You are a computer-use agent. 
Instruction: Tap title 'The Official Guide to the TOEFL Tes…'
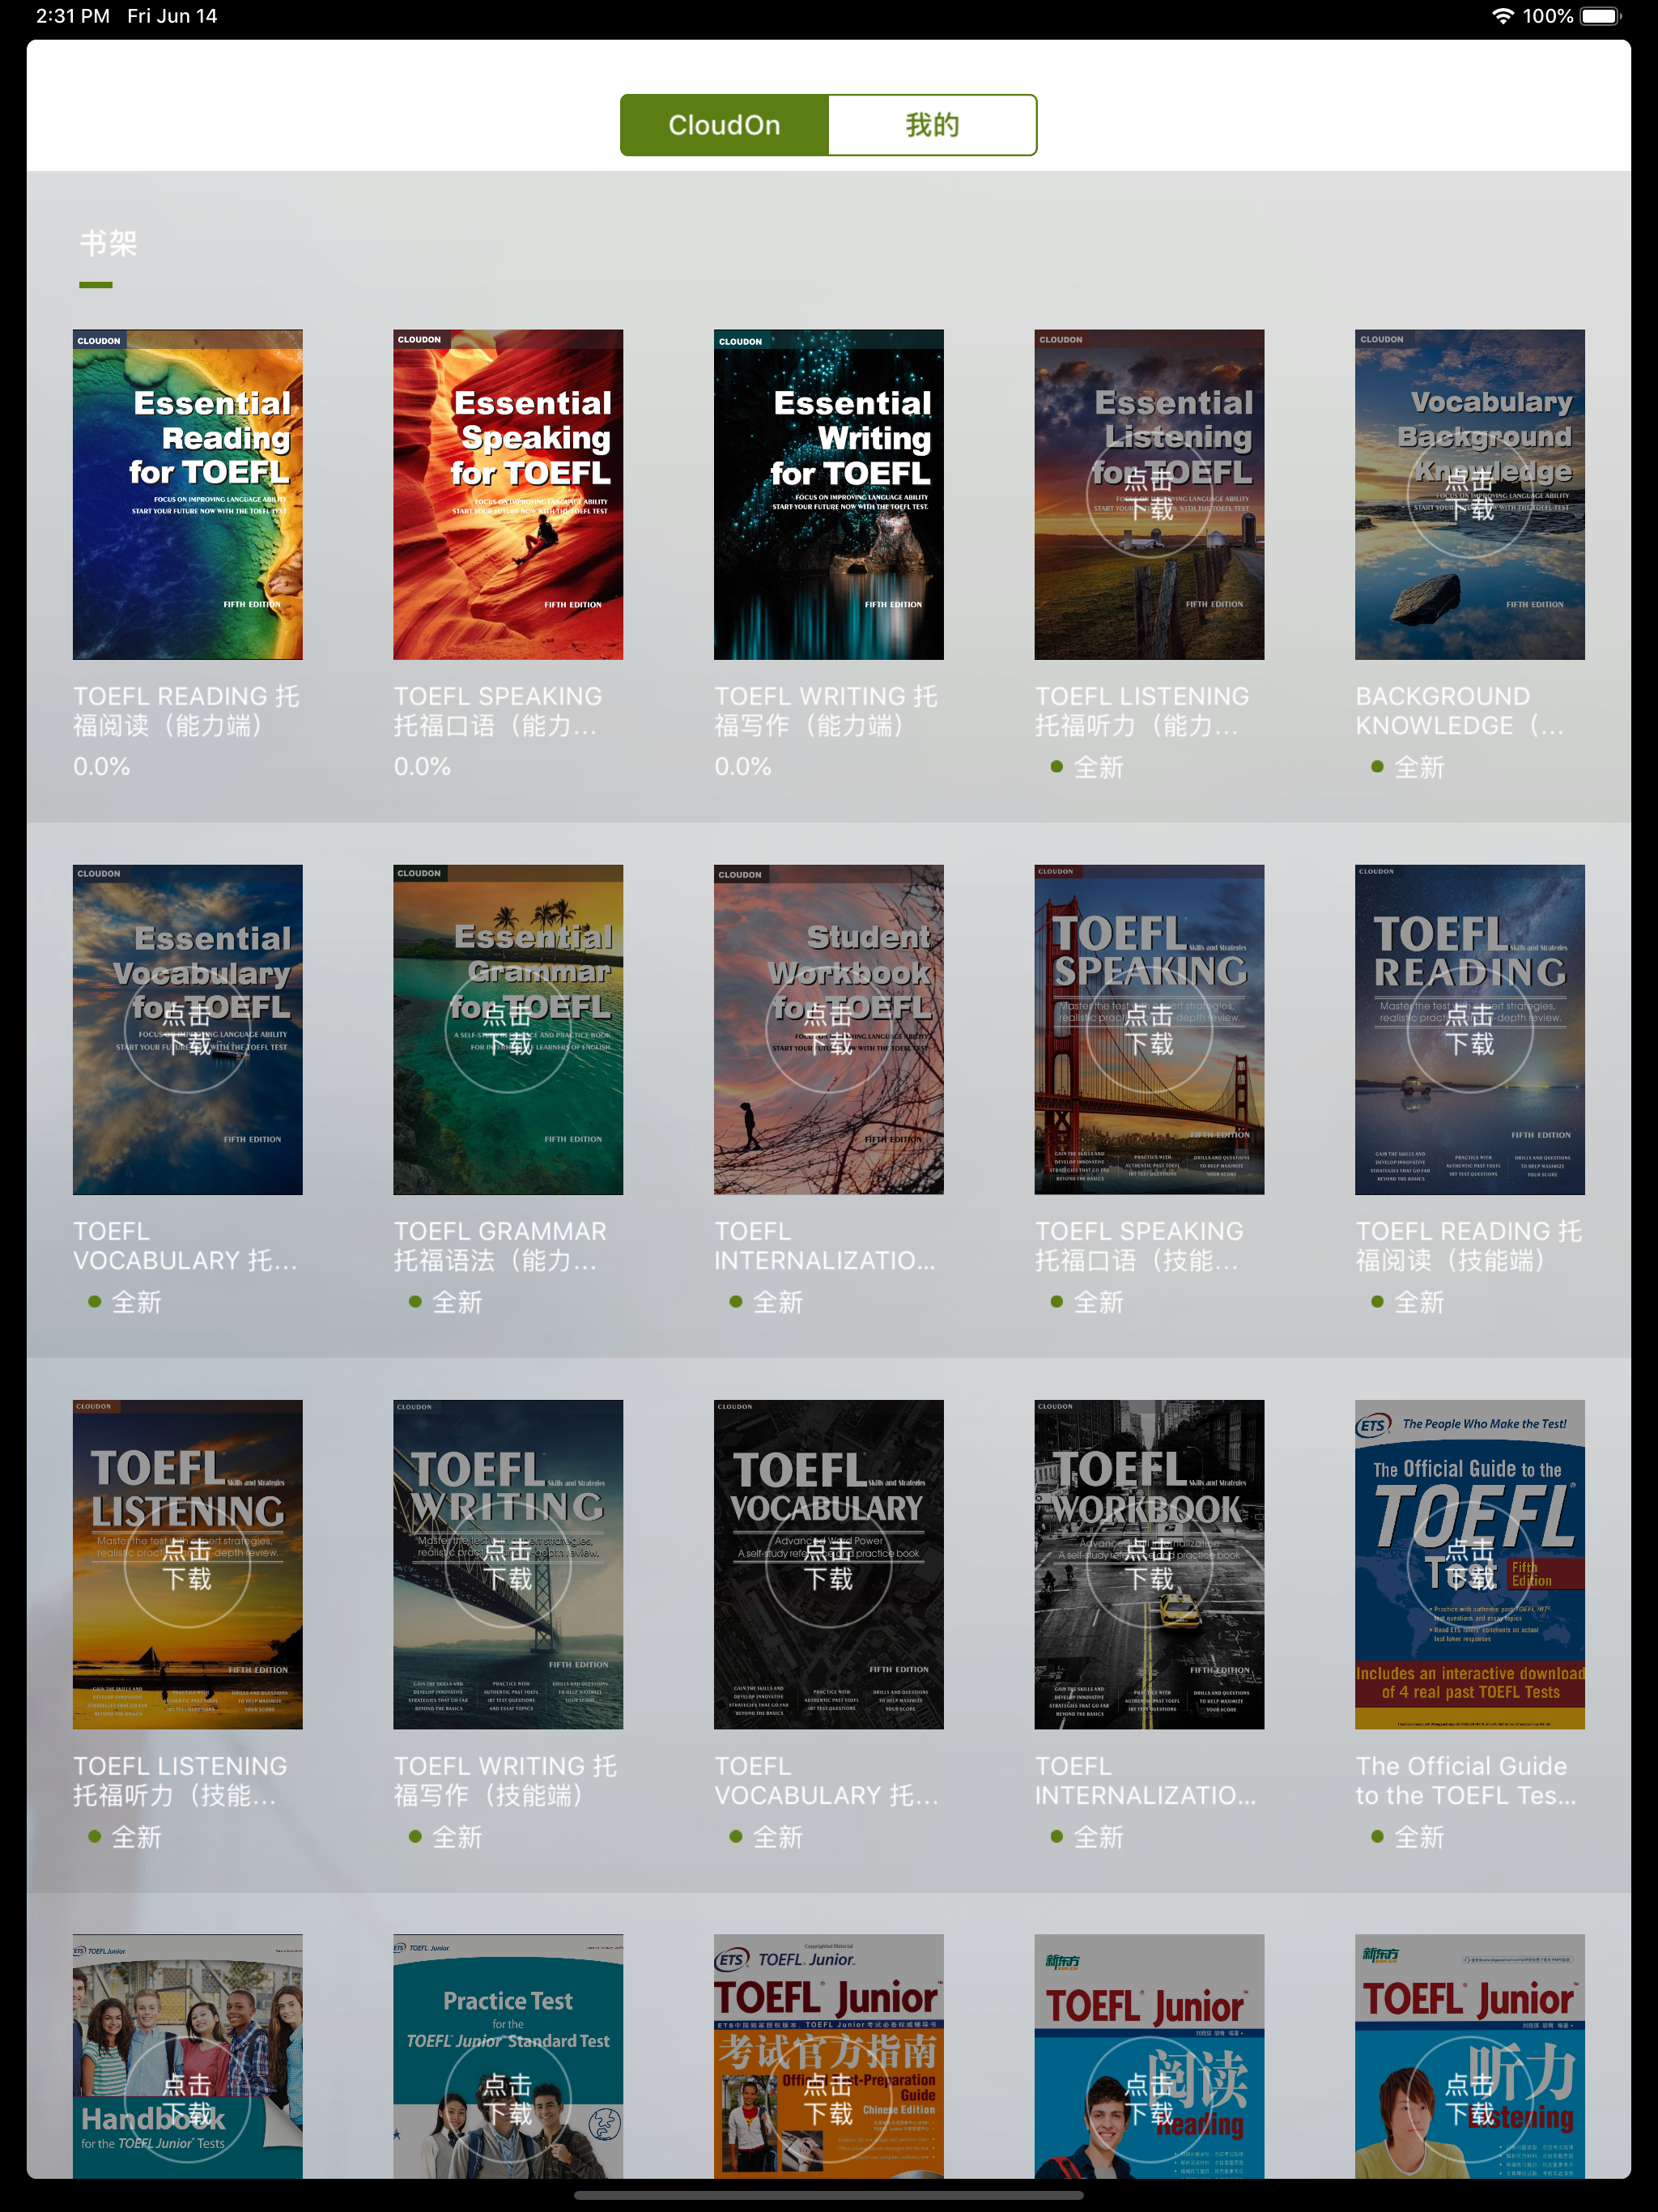(x=1466, y=1781)
